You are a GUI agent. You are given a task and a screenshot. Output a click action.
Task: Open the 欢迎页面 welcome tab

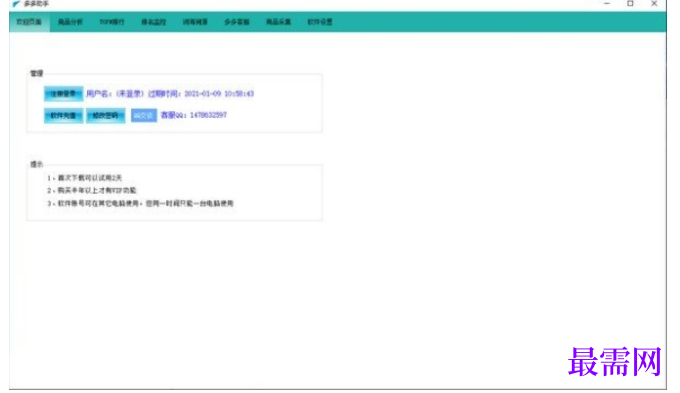(x=29, y=22)
